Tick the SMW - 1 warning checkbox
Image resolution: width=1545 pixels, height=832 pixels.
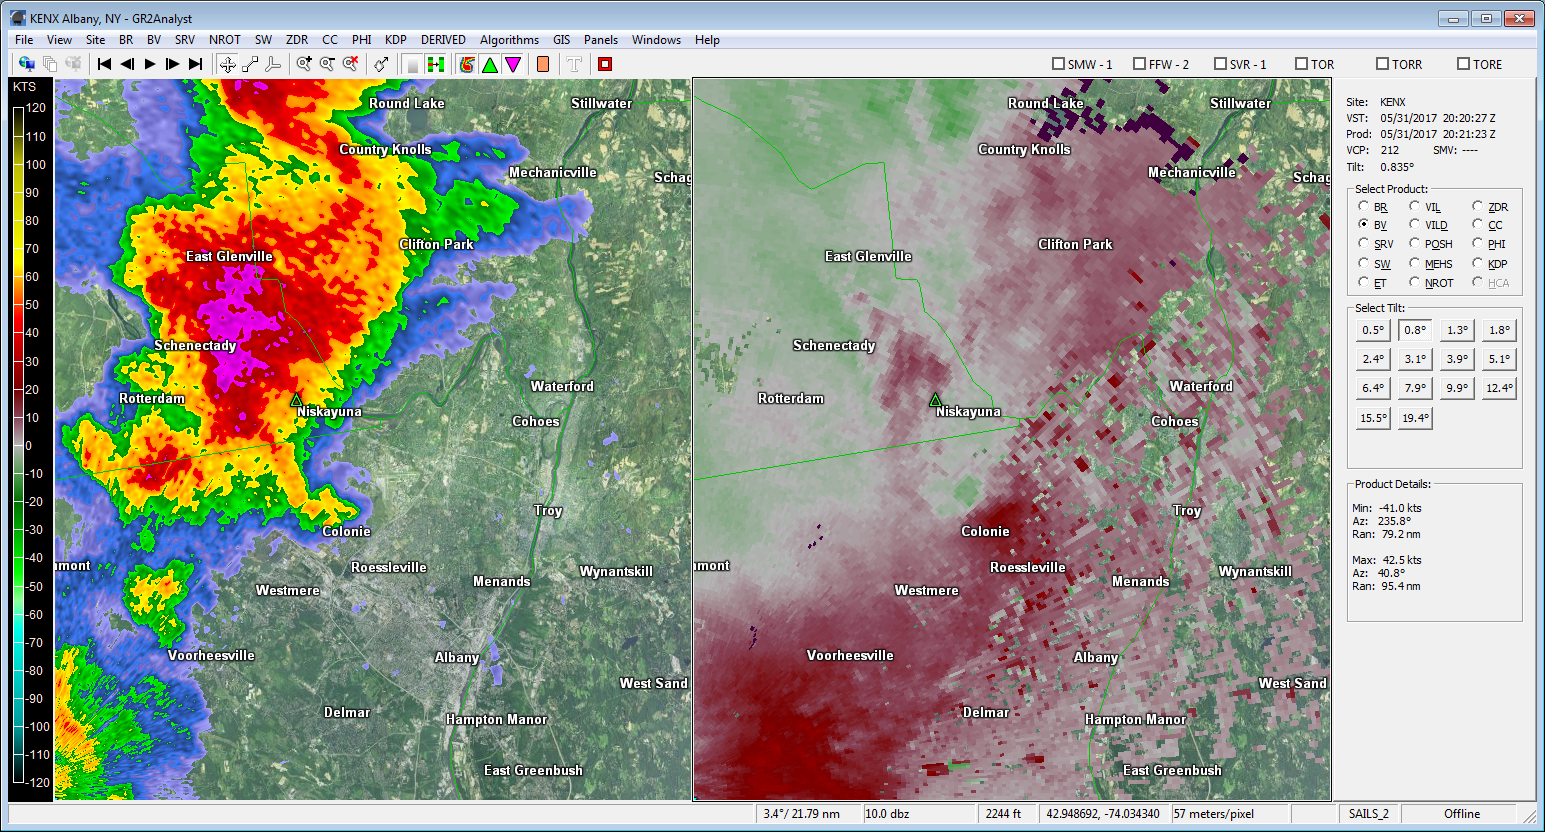point(1058,64)
